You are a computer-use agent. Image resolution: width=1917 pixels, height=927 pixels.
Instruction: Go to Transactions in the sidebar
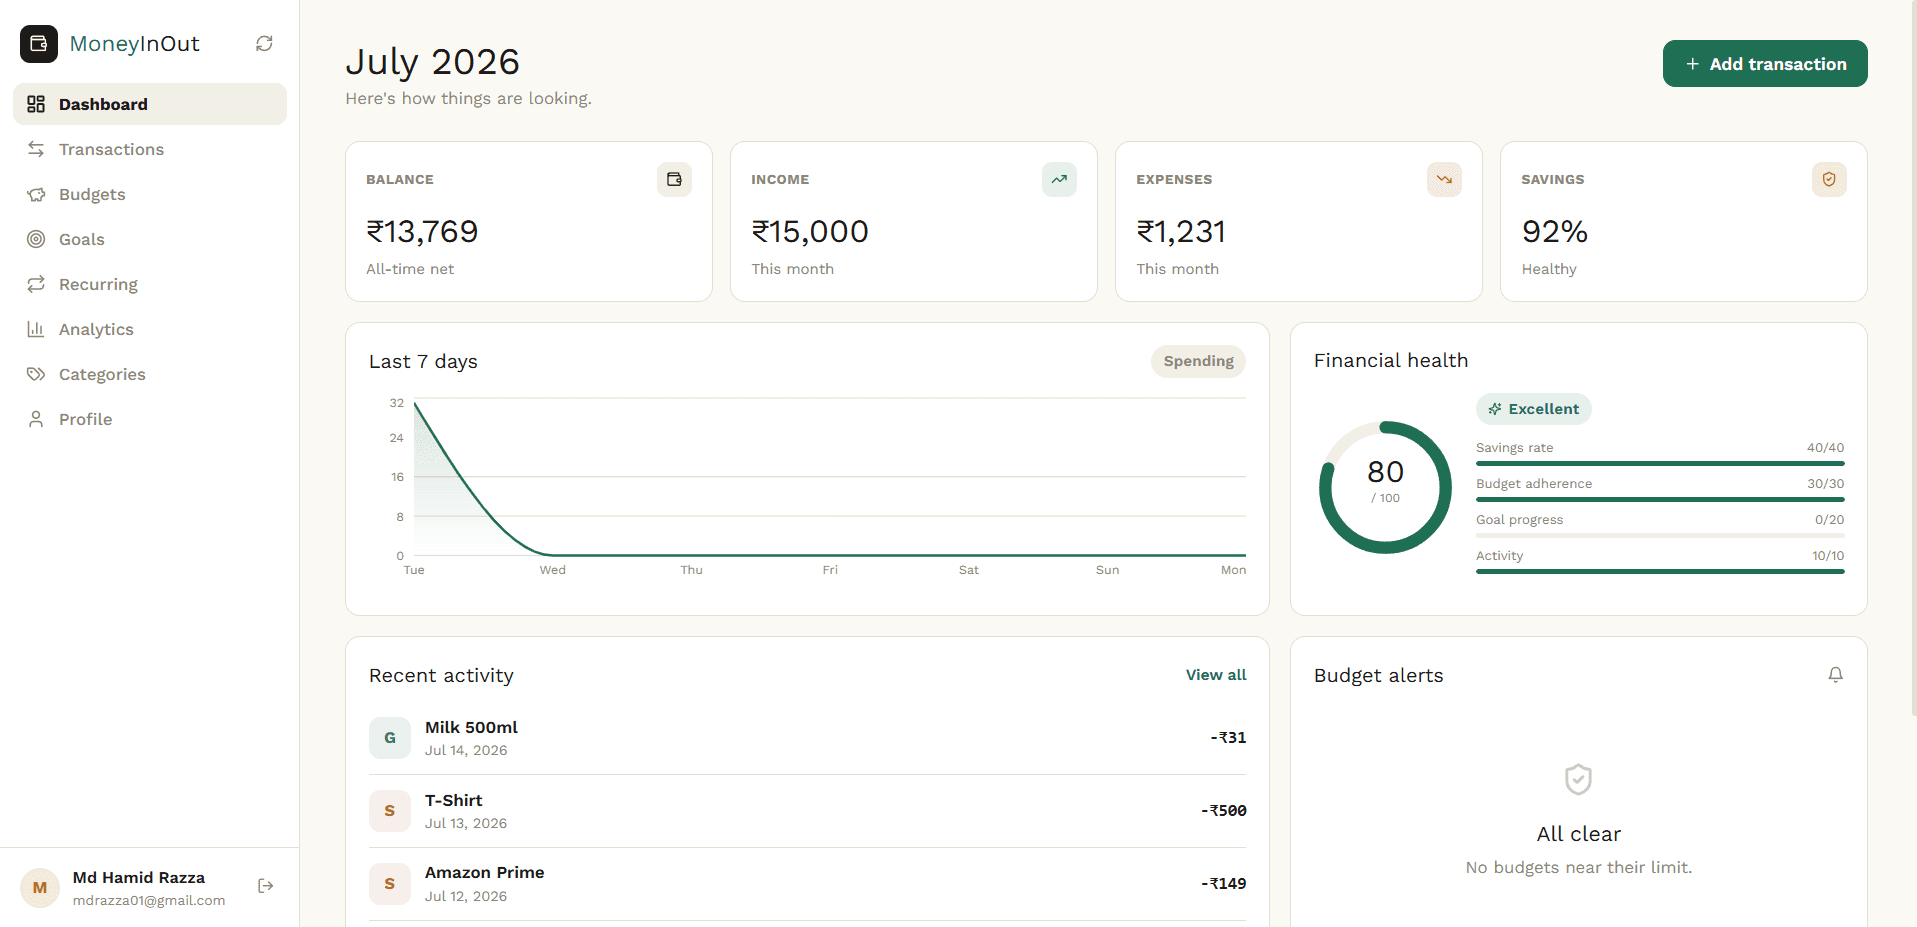pyautogui.click(x=150, y=149)
